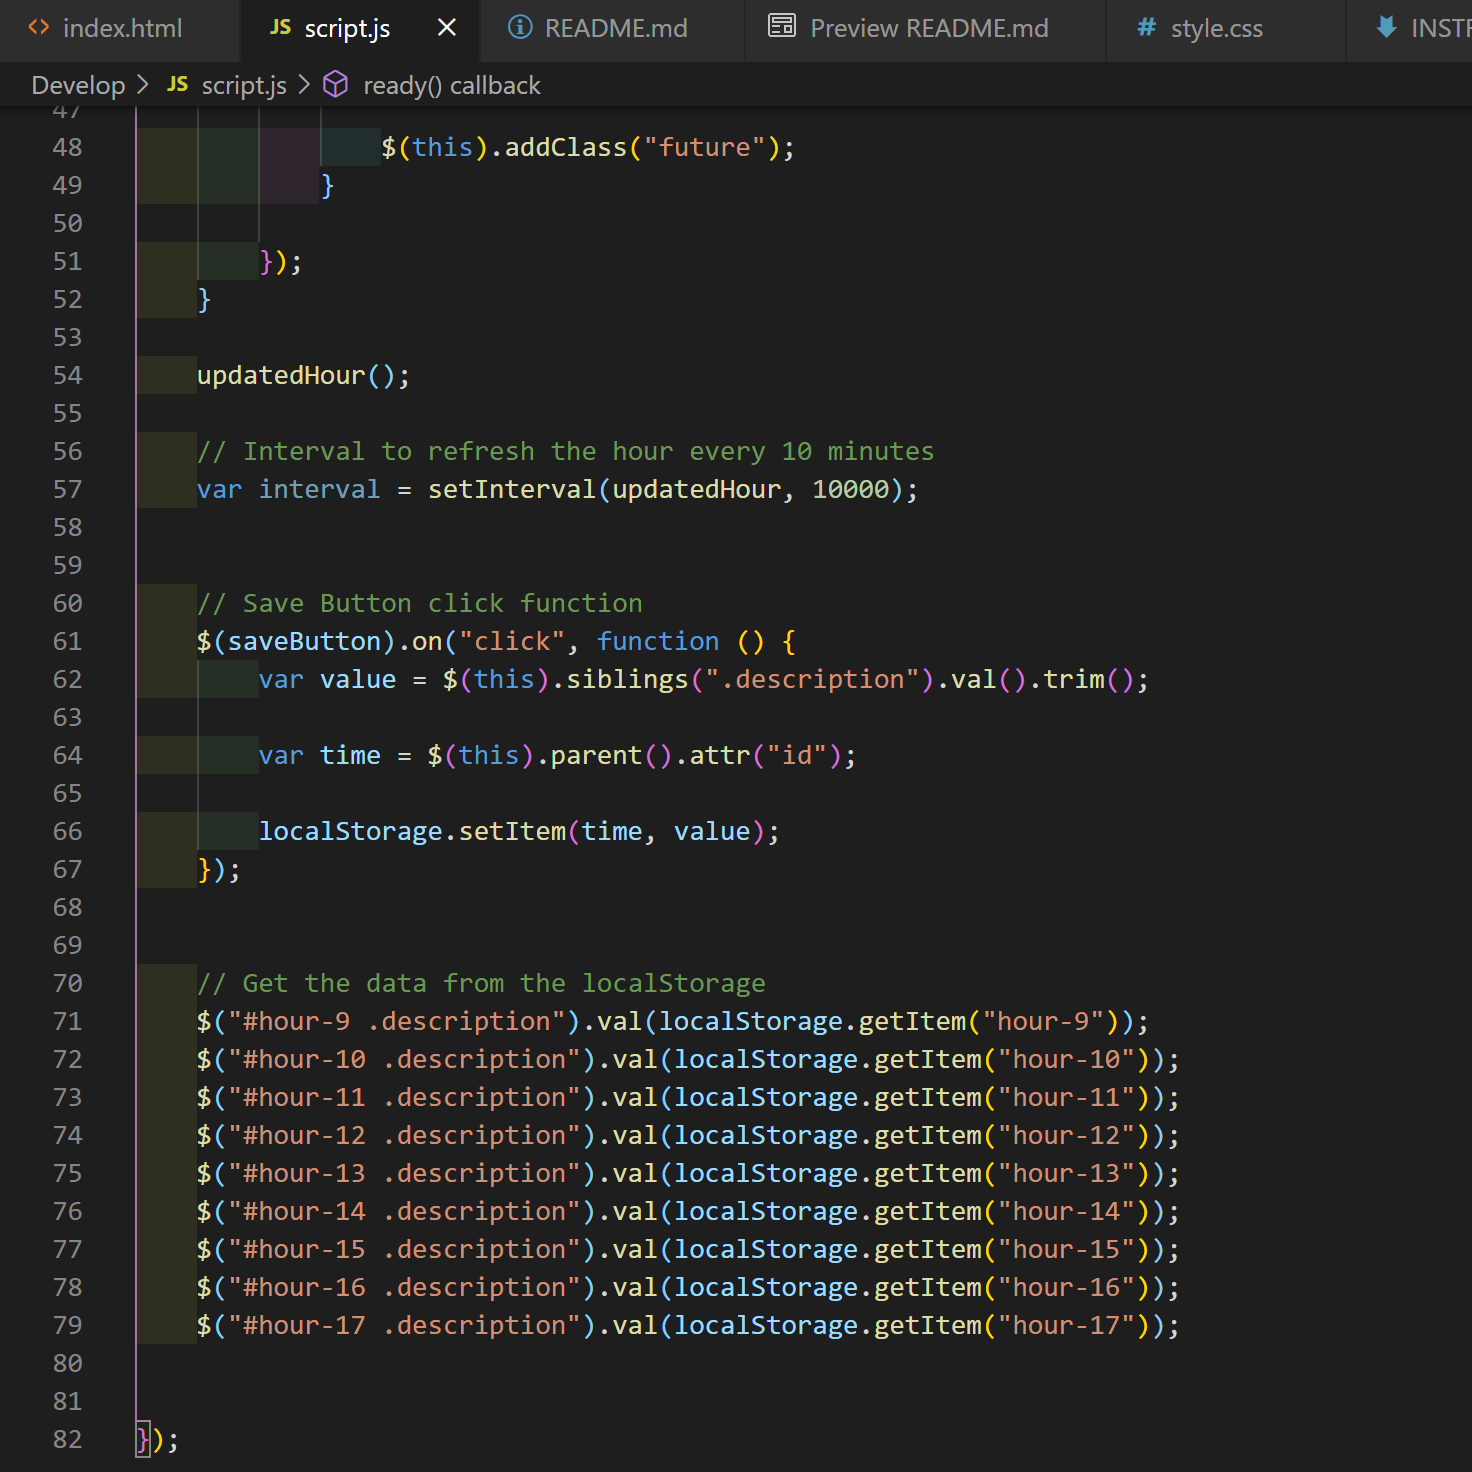Click attr("id") on line 64
The width and height of the screenshot is (1472, 1472).
tap(765, 755)
